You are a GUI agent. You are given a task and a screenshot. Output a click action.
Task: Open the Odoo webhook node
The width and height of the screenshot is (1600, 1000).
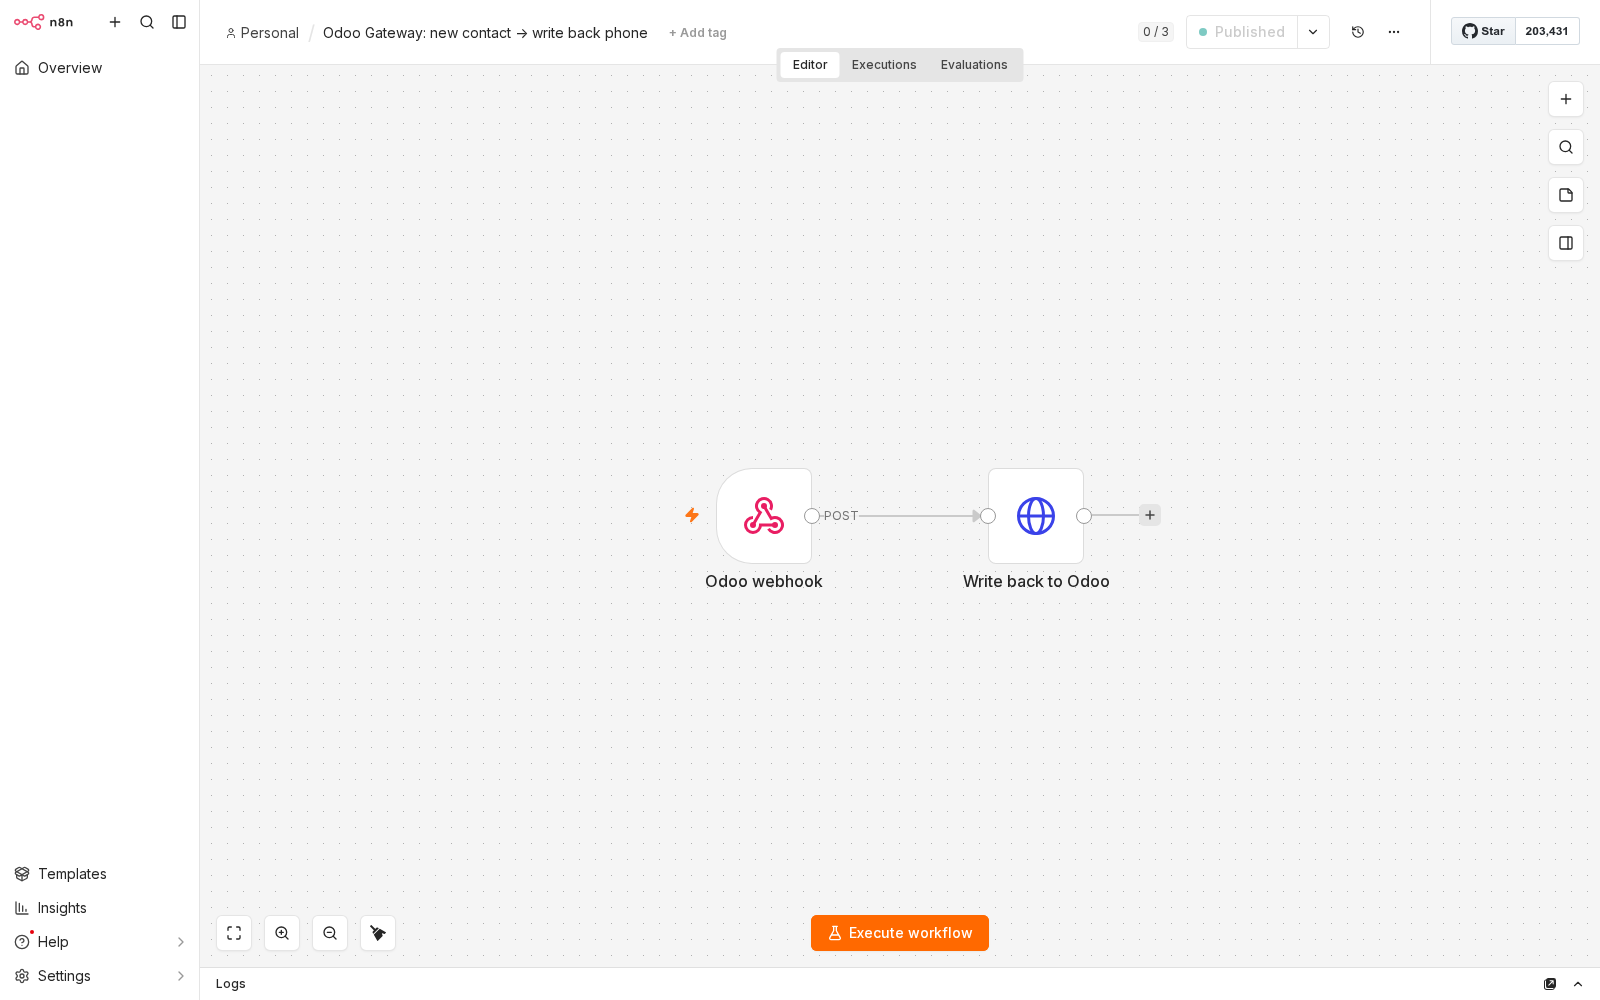pos(764,516)
